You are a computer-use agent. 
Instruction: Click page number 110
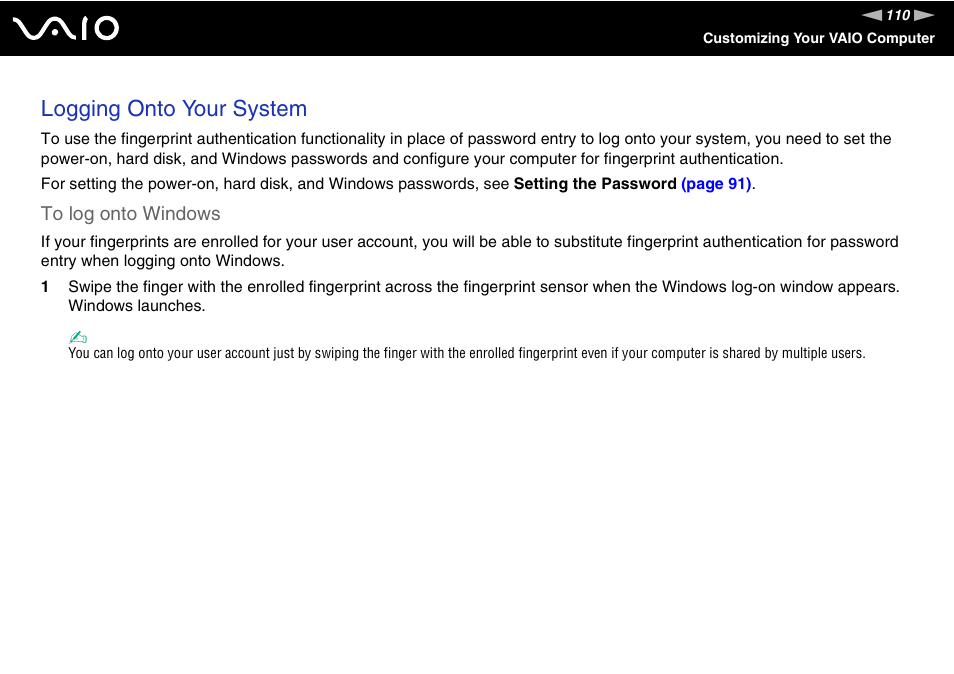pos(898,15)
